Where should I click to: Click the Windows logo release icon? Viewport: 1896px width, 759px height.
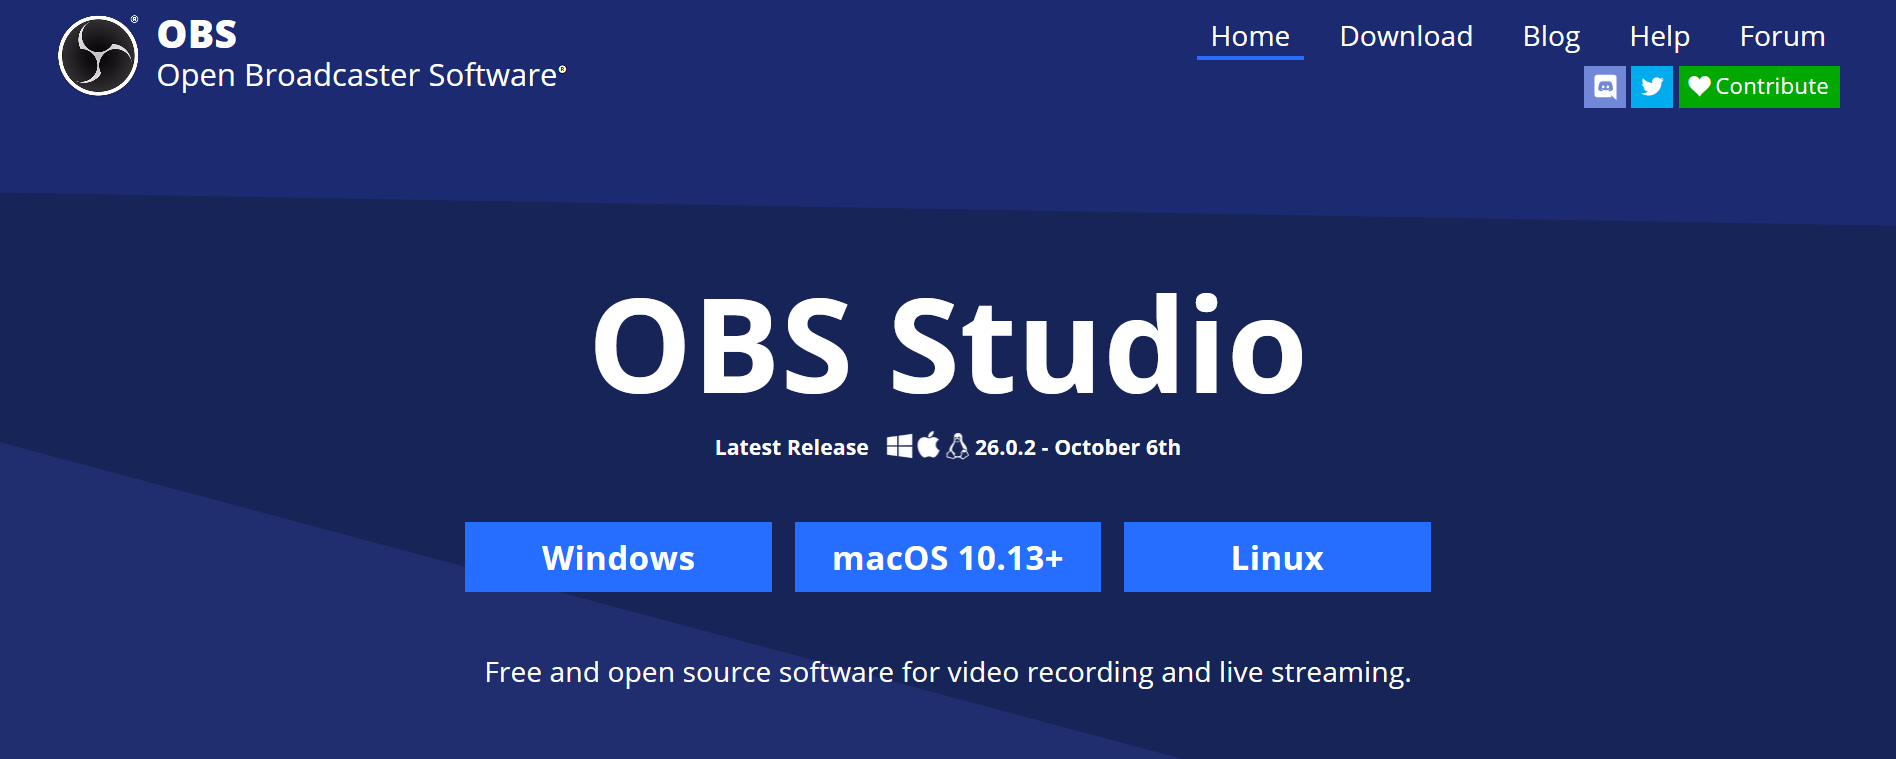pos(899,446)
